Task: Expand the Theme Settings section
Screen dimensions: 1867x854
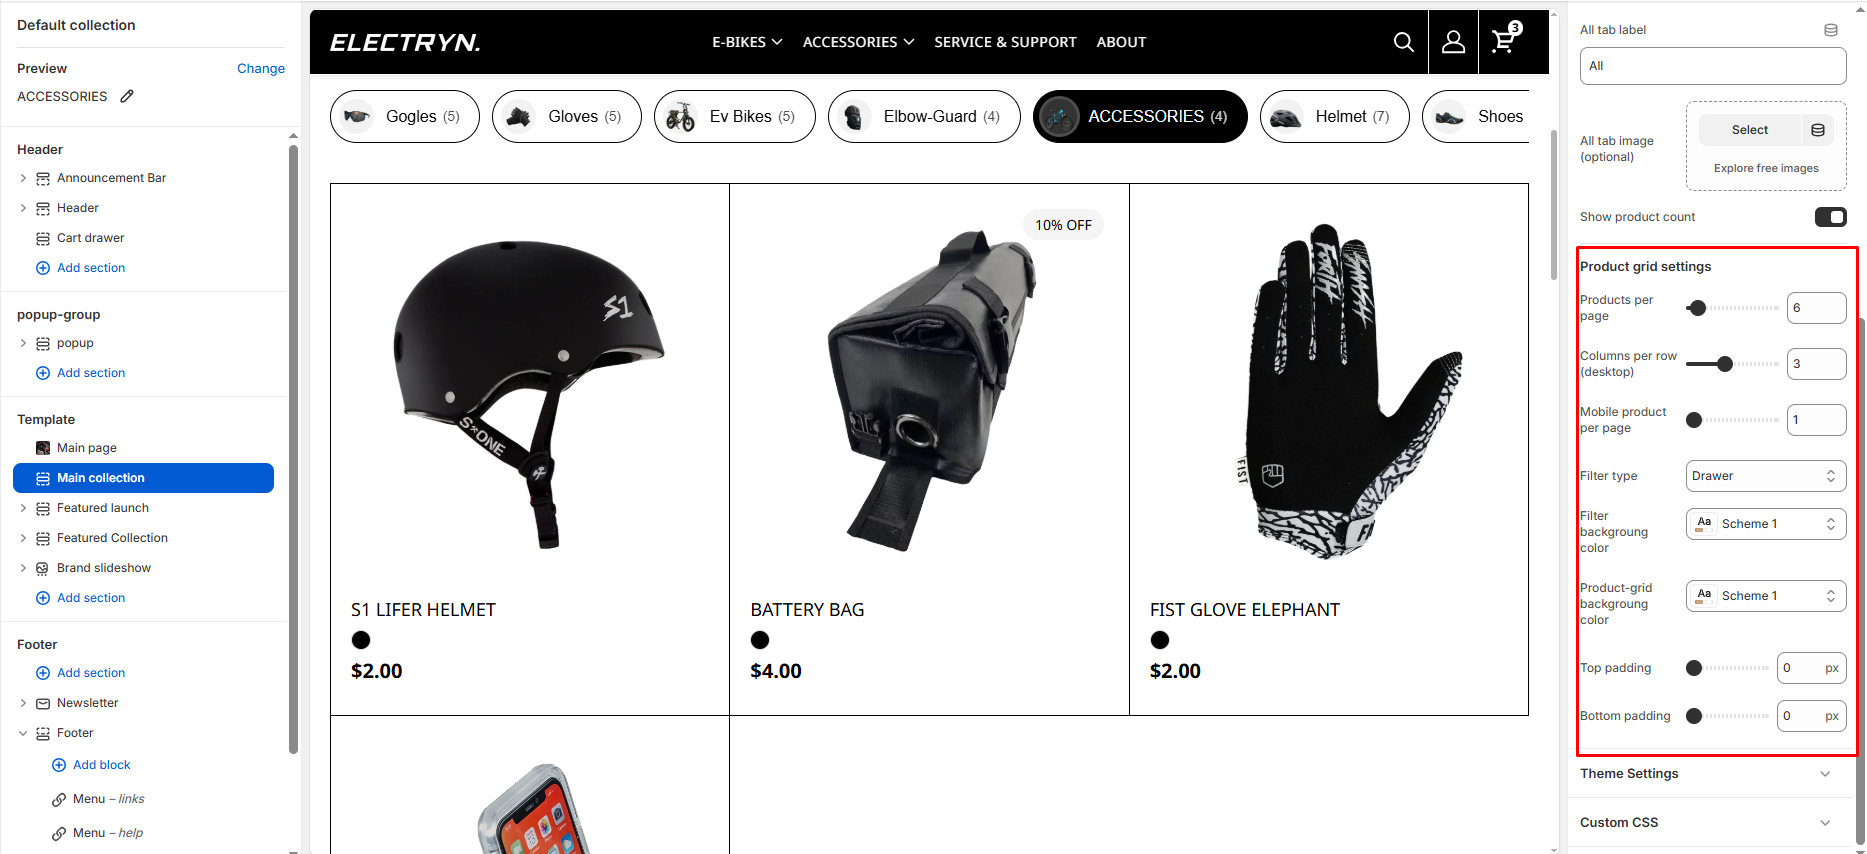Action: [x=1706, y=774]
